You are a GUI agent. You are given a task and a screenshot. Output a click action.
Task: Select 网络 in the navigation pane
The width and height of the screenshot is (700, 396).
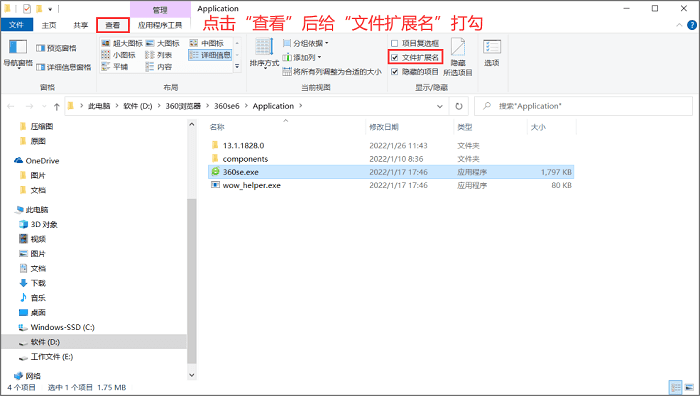33,376
